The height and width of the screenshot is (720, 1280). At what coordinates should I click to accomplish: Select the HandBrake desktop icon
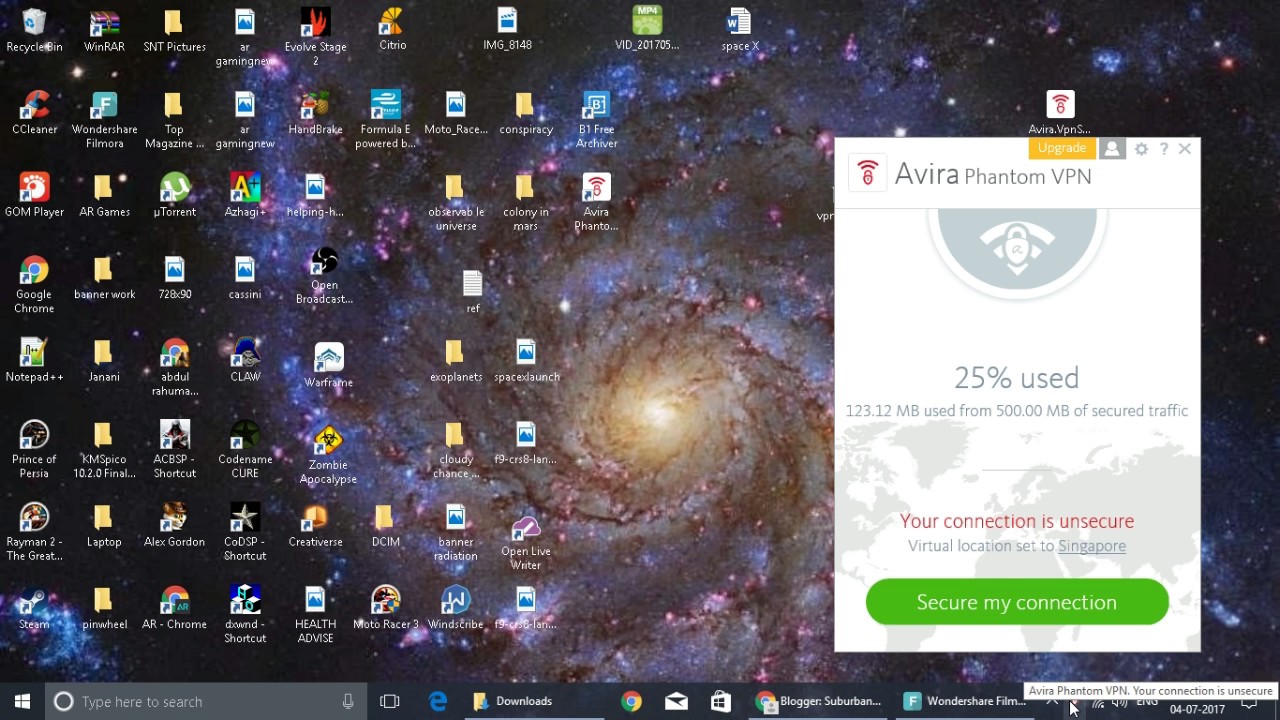(315, 113)
